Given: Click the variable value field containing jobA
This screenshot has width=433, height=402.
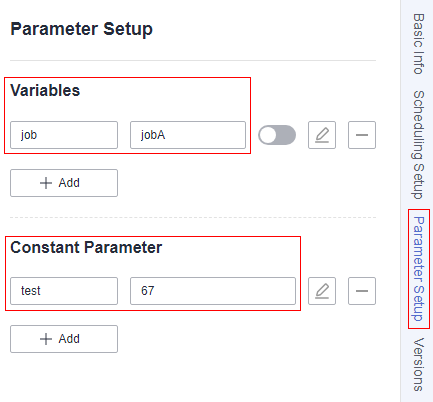Looking at the screenshot, I should (x=188, y=135).
